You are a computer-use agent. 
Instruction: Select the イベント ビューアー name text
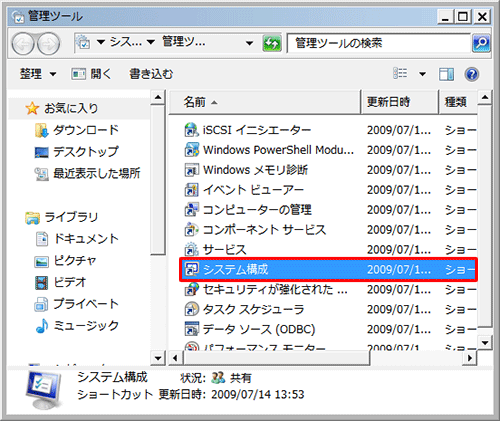(x=253, y=190)
